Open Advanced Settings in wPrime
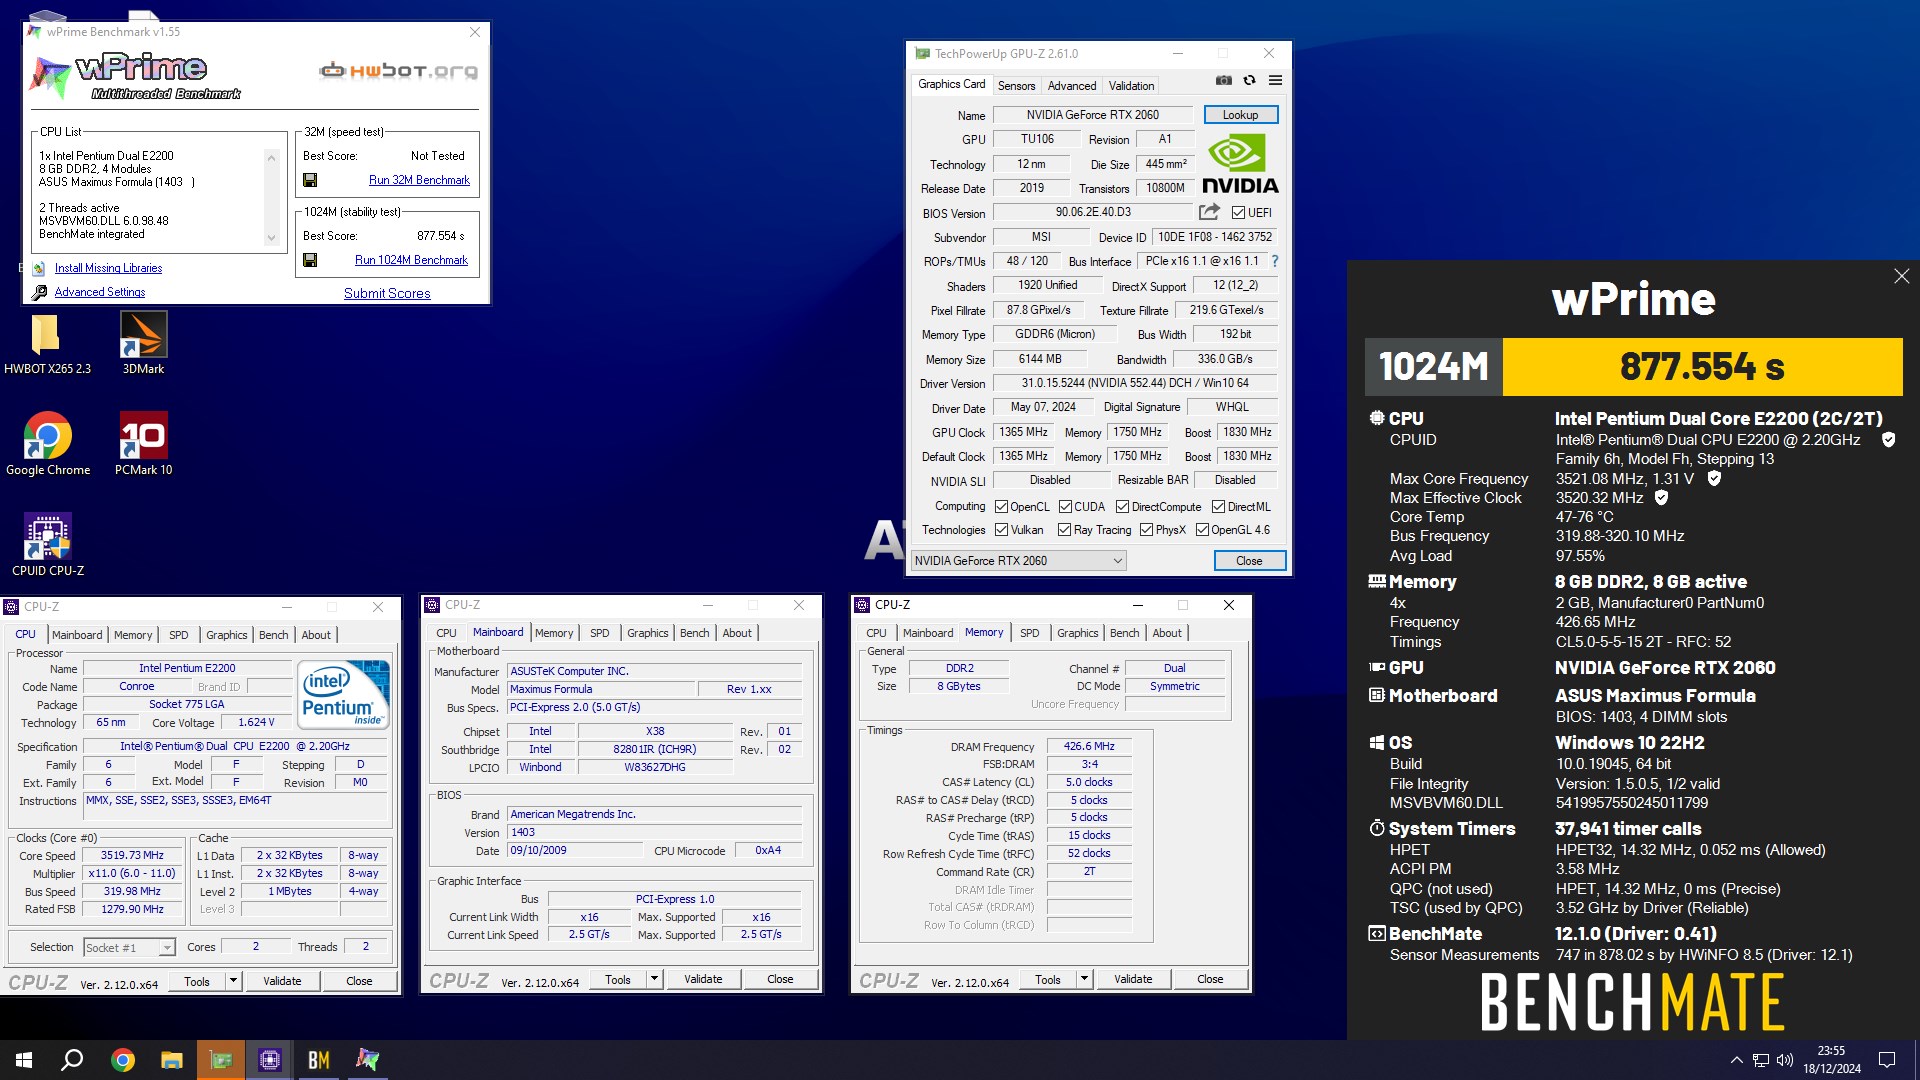Screen dimensions: 1920x1080 coord(99,292)
